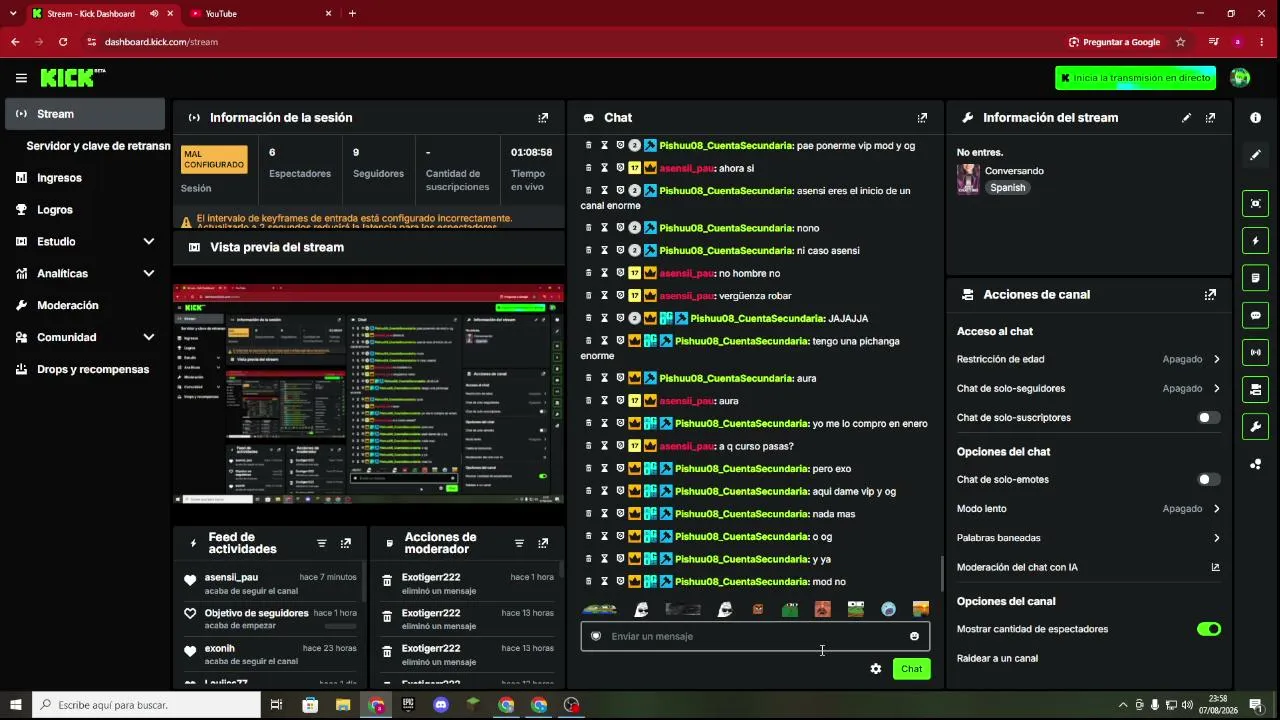
Task: Open chat settings gear next to Chat button
Action: [x=876, y=669]
